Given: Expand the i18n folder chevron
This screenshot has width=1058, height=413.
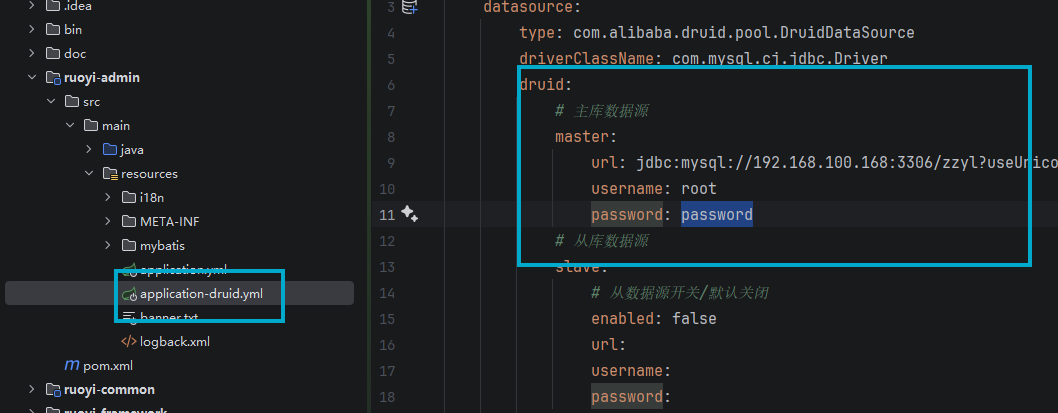Looking at the screenshot, I should click(x=108, y=198).
